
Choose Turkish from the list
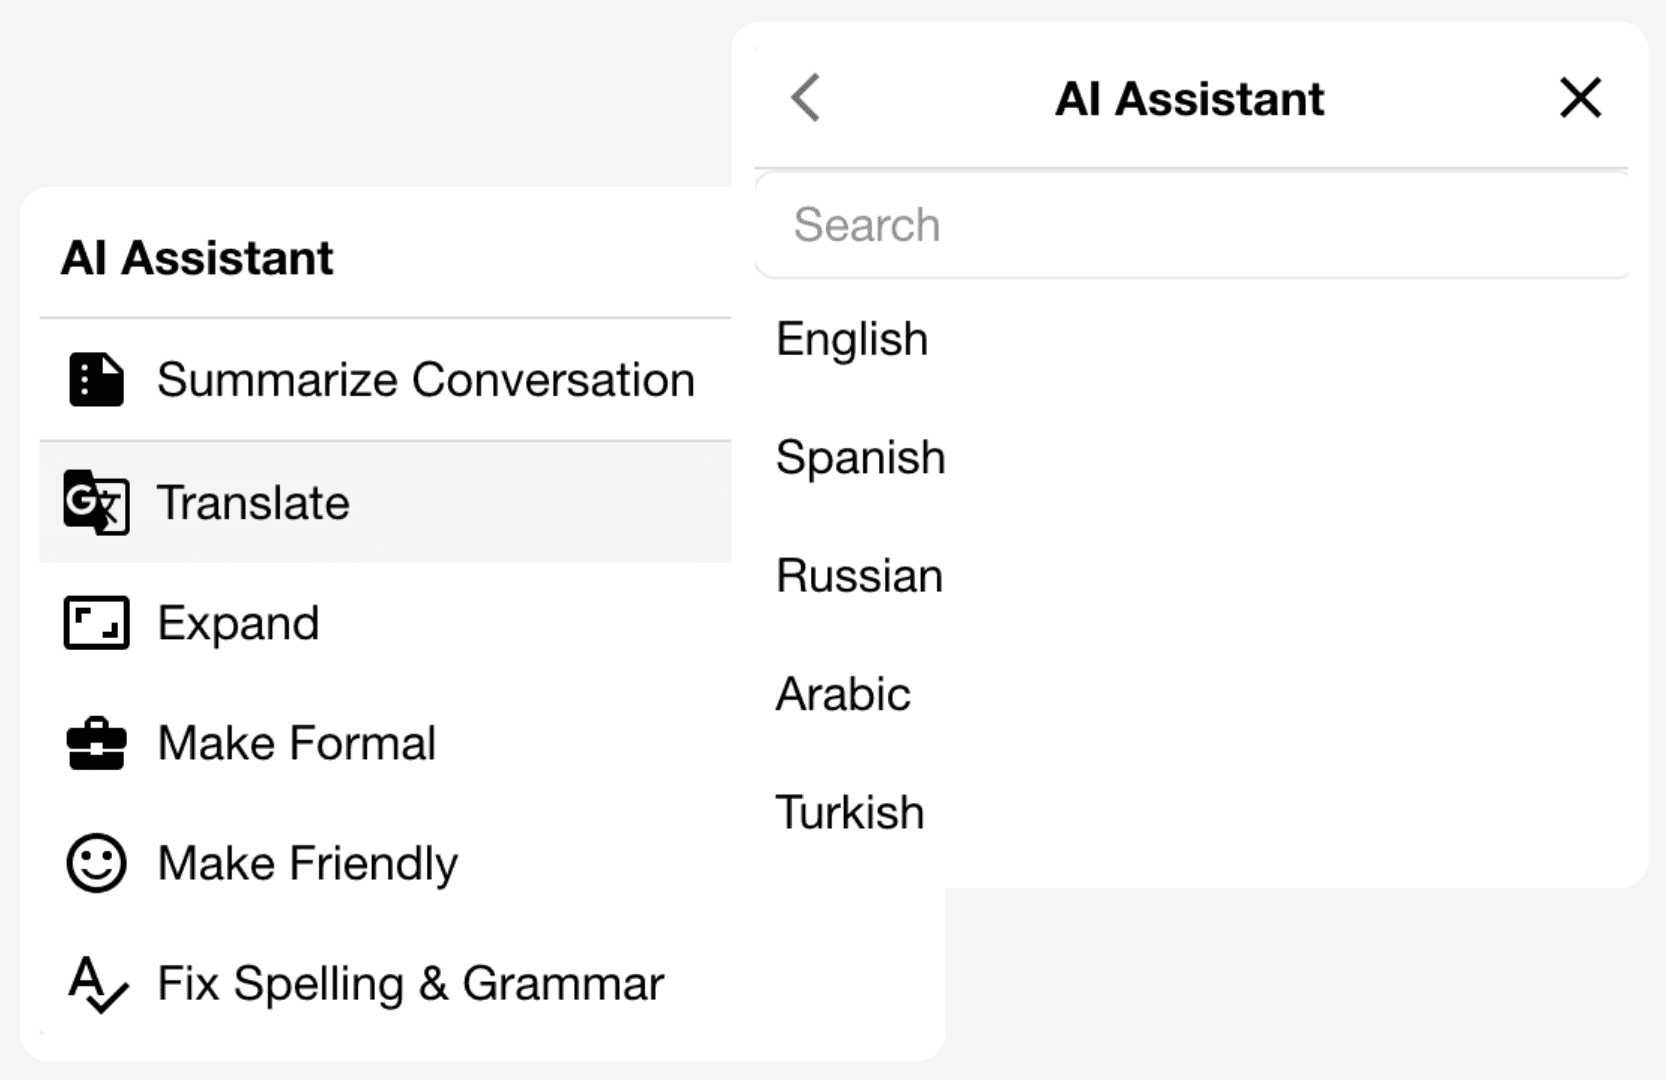pos(849,812)
